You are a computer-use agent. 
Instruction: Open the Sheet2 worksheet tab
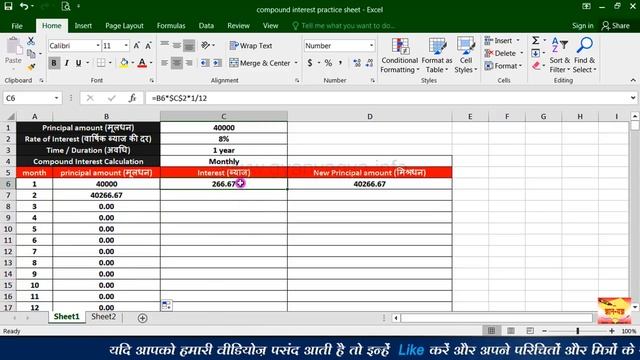(x=103, y=317)
